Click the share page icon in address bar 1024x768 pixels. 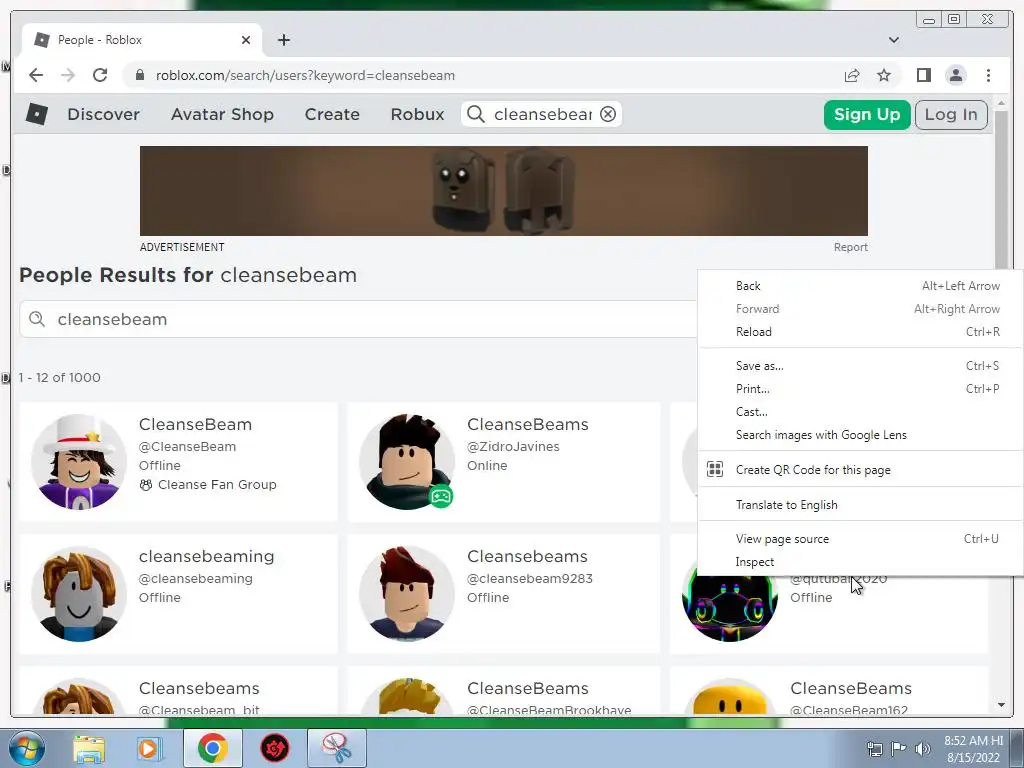click(852, 75)
